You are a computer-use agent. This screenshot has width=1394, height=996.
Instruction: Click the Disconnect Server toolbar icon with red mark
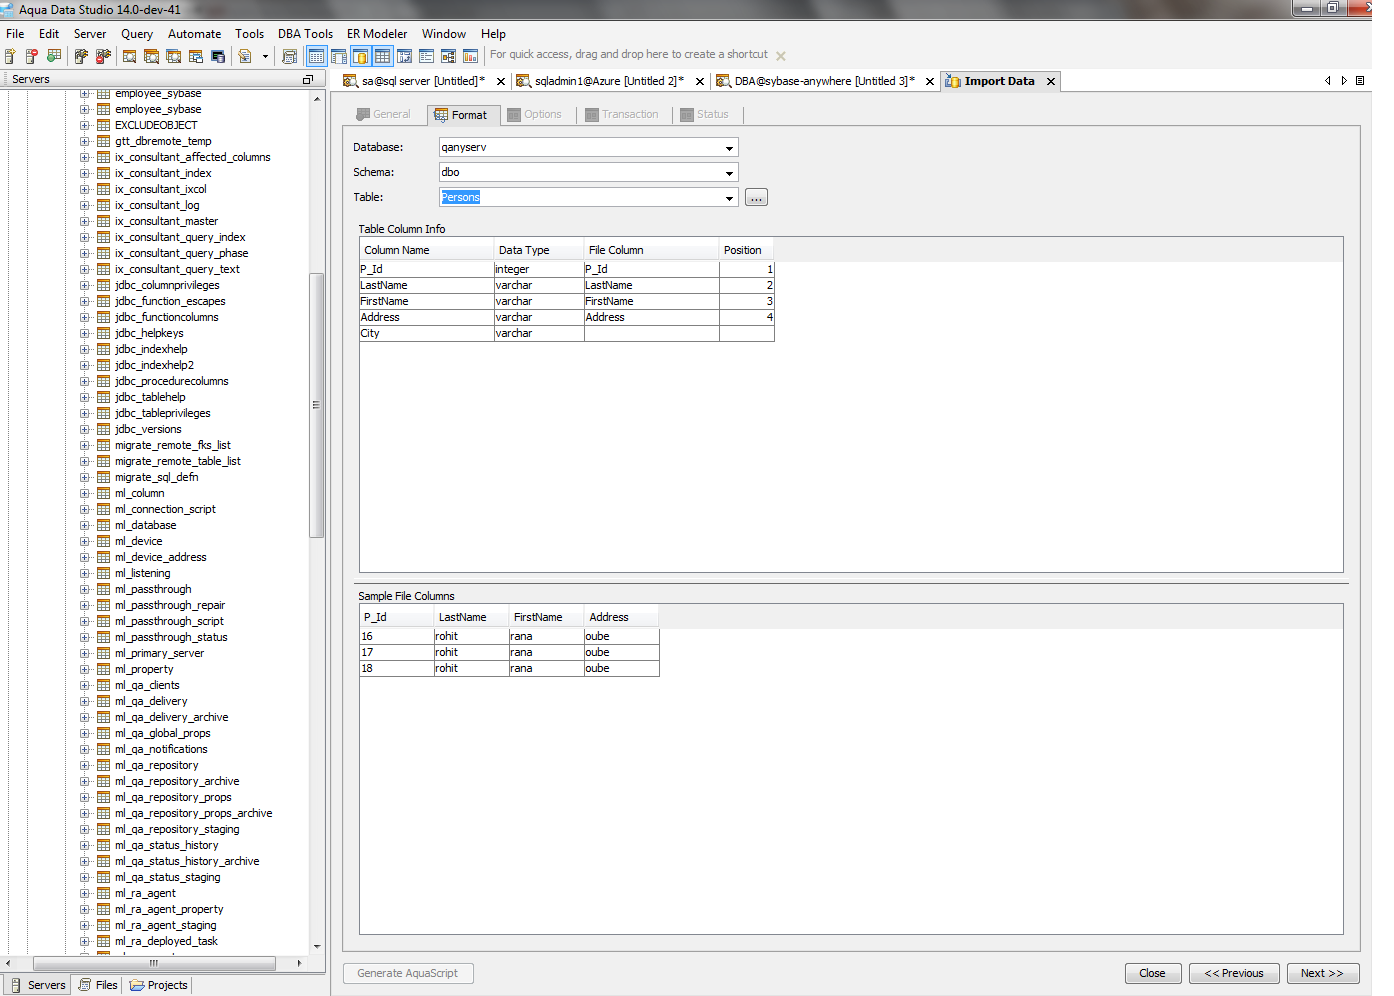click(x=103, y=56)
